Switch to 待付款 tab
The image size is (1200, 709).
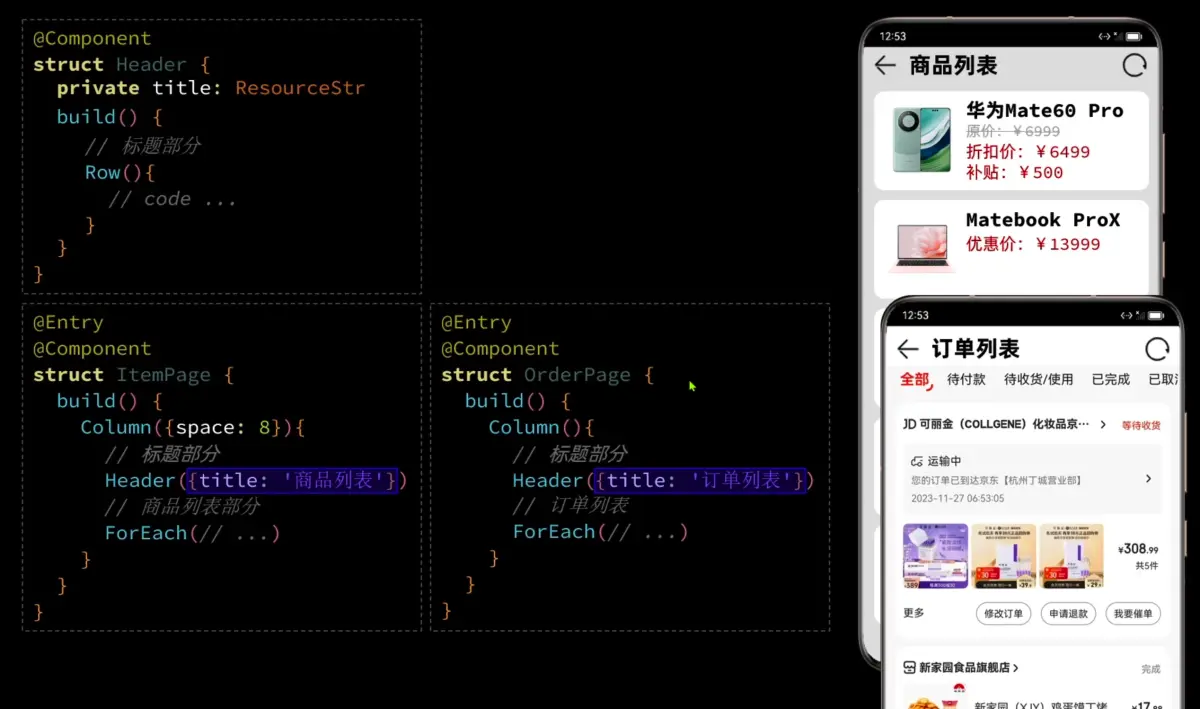pyautogui.click(x=966, y=380)
